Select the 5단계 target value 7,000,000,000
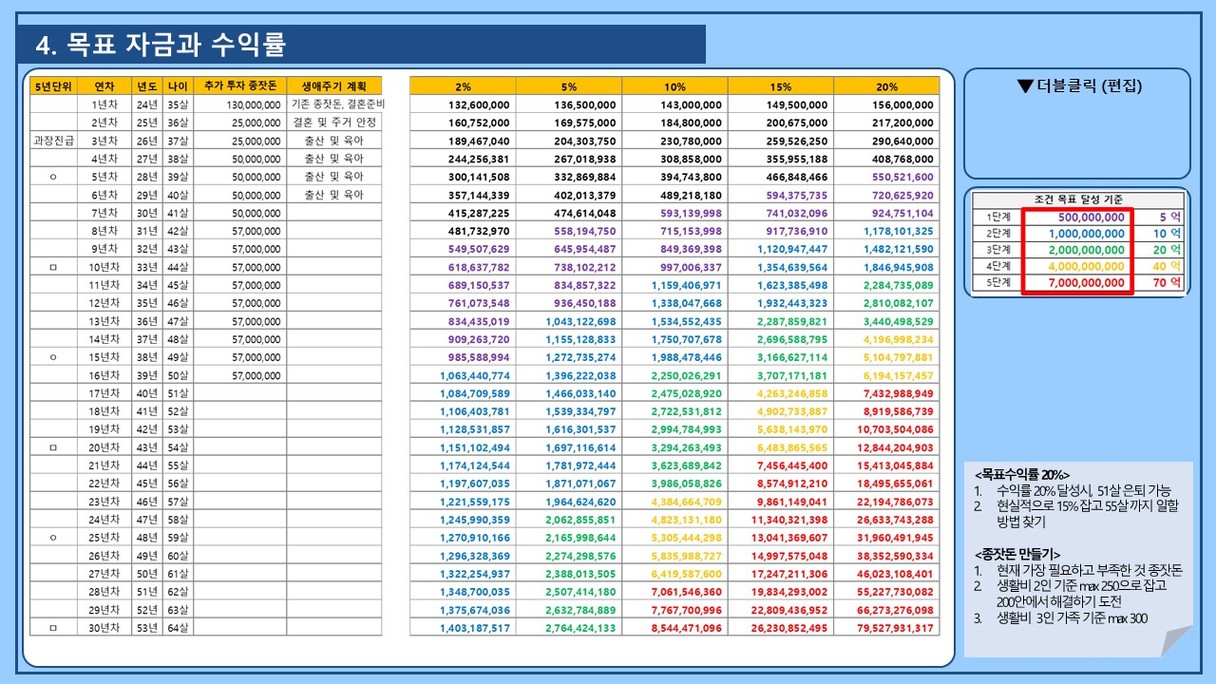Image resolution: width=1216 pixels, height=684 pixels. coord(1077,284)
